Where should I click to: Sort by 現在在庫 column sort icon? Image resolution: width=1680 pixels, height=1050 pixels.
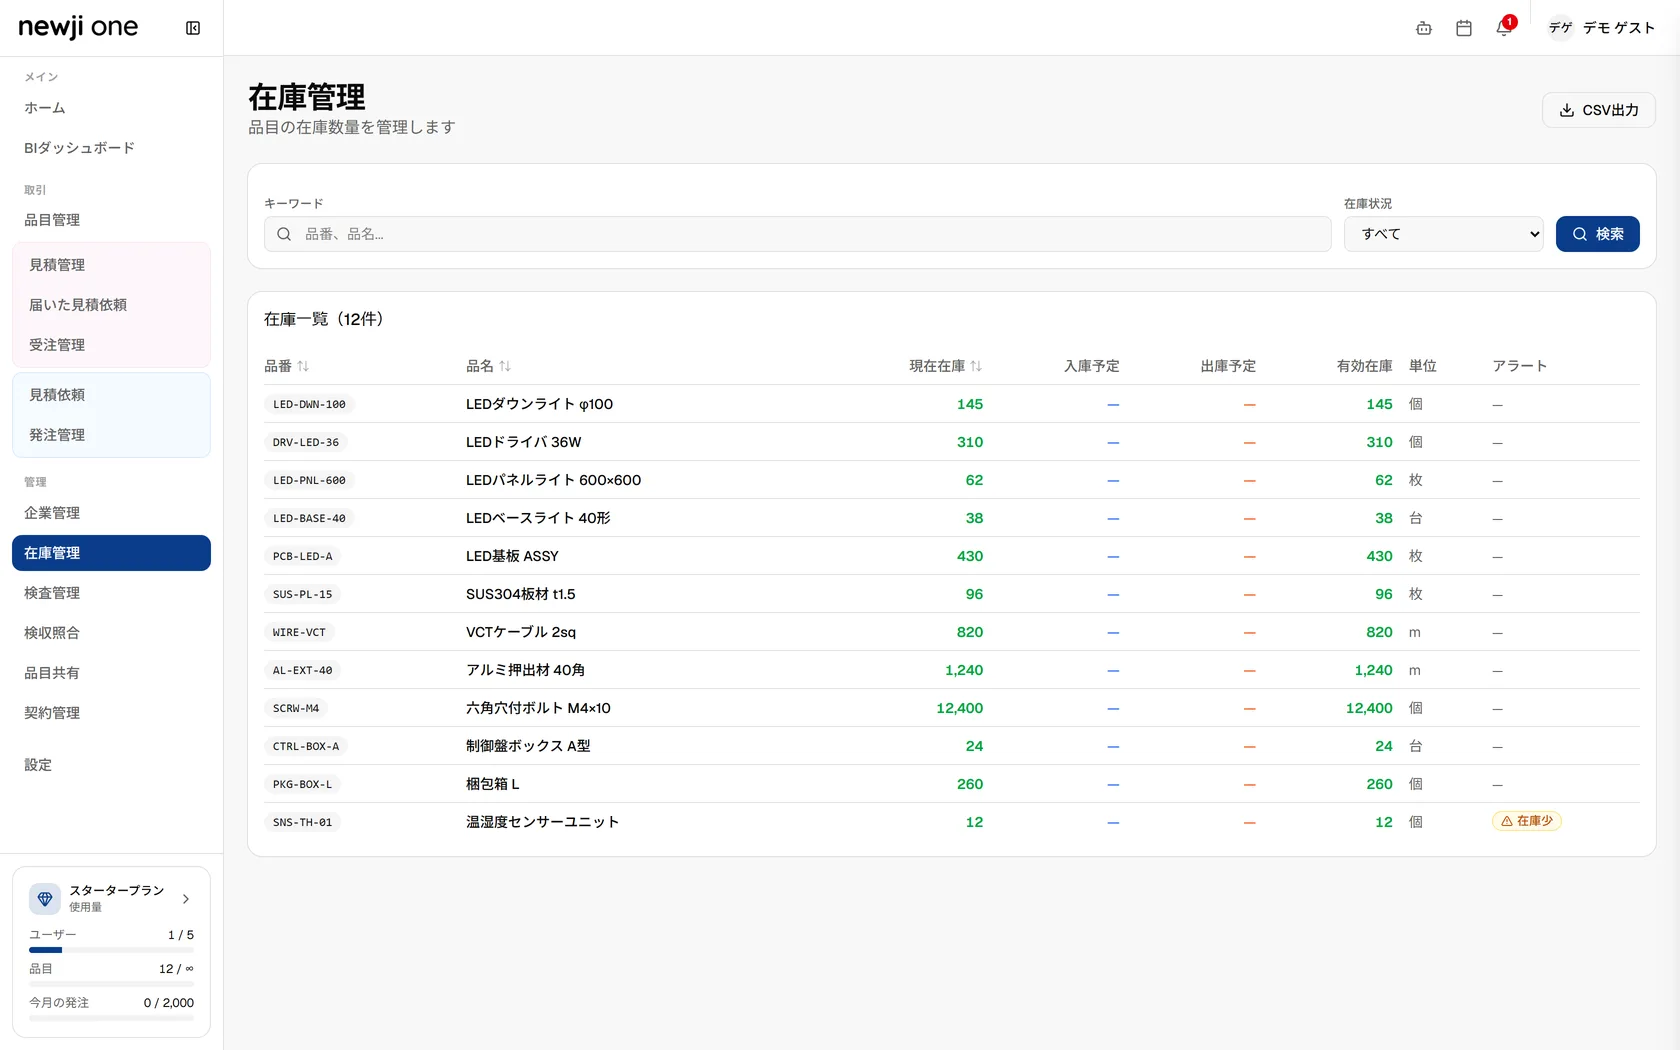[x=976, y=366]
